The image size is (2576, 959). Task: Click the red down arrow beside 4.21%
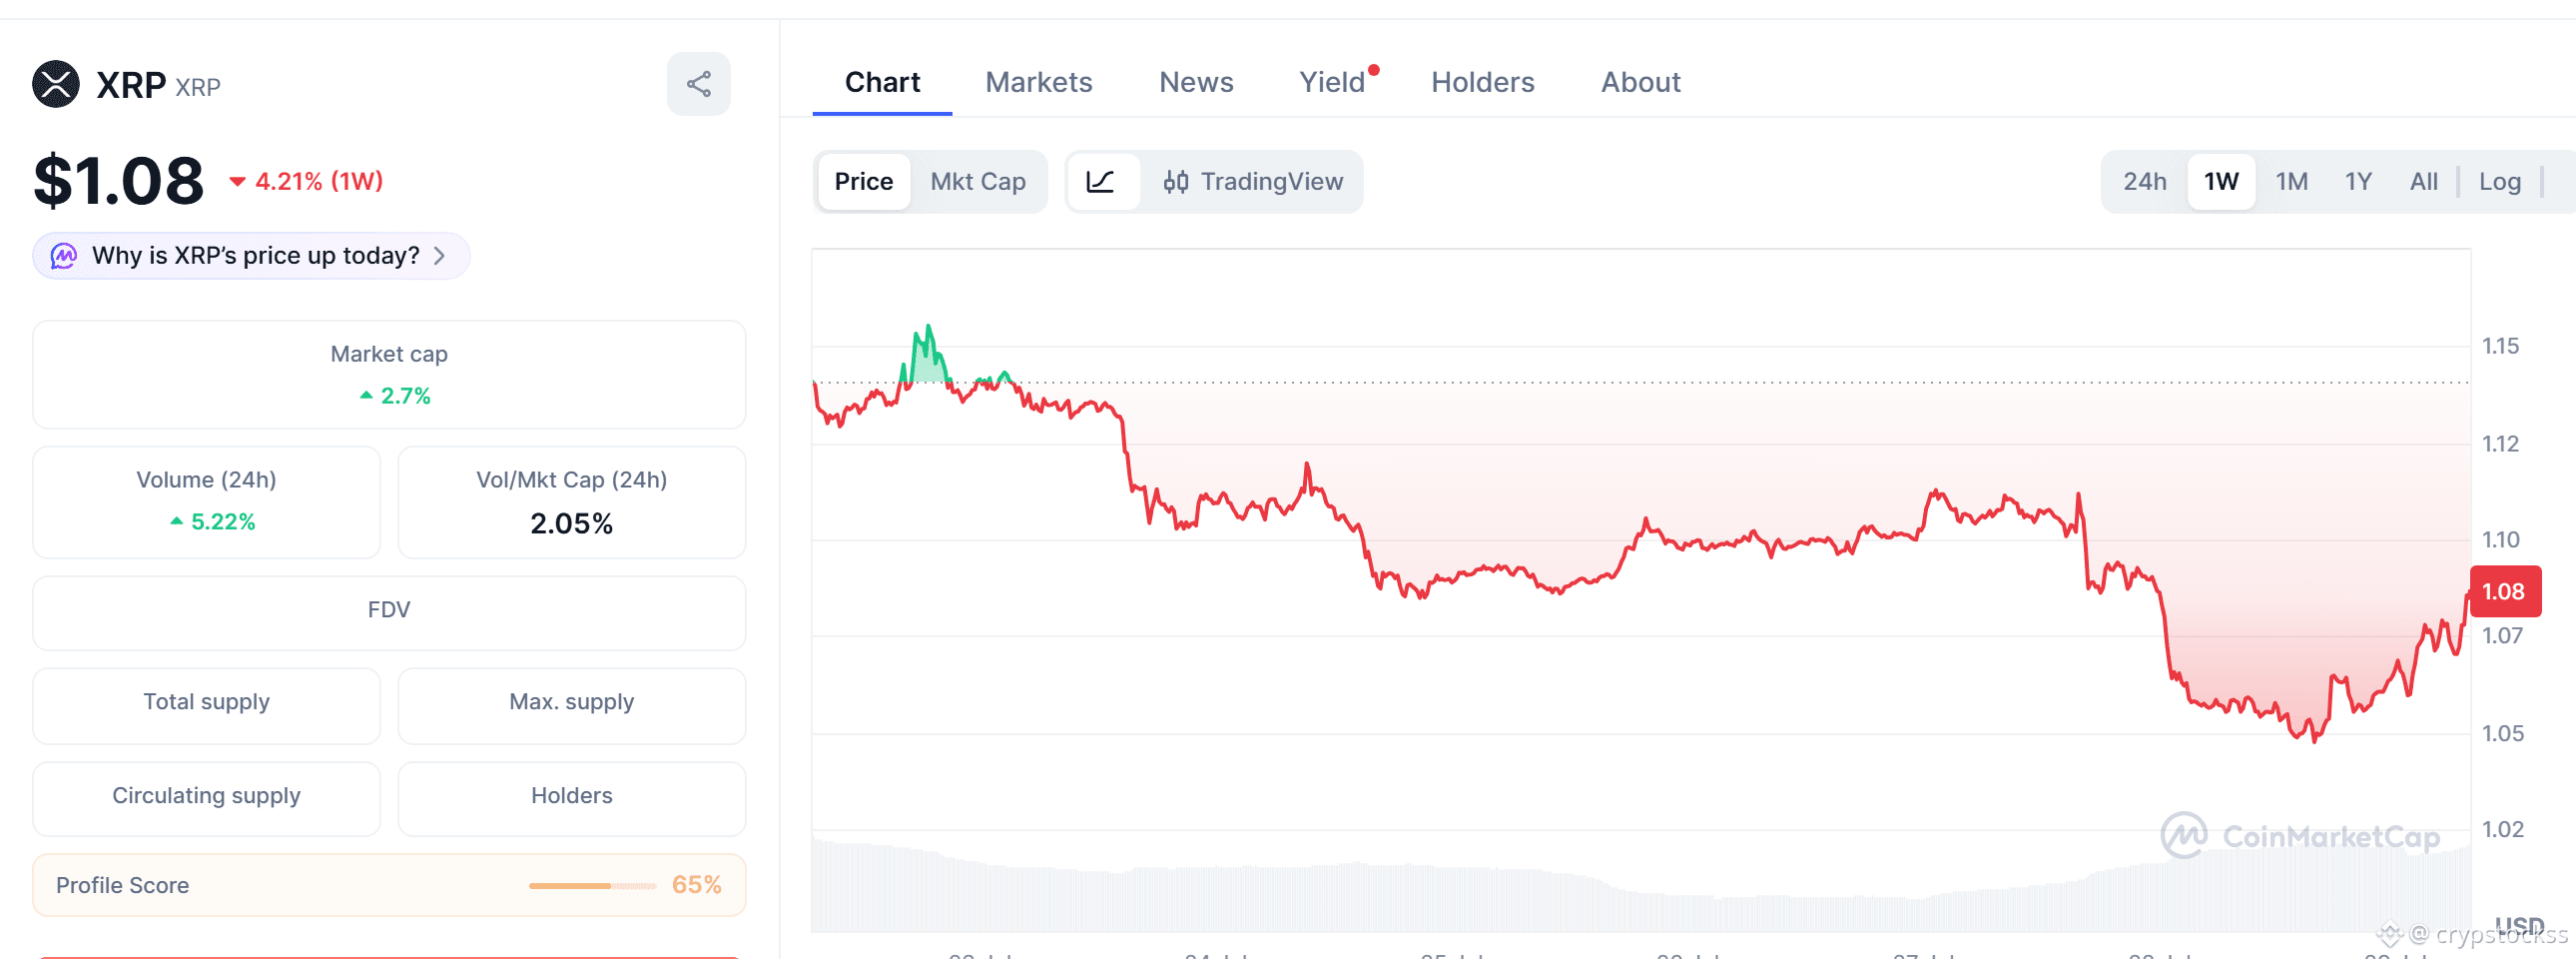click(x=237, y=182)
